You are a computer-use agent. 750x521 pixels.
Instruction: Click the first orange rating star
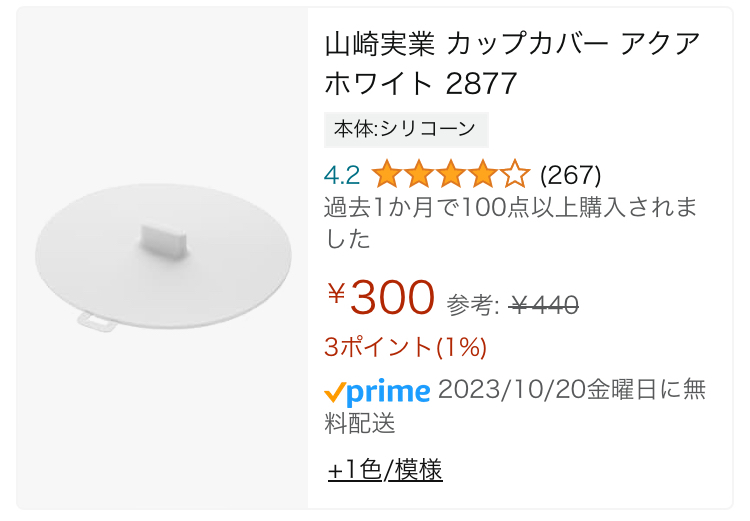386,175
